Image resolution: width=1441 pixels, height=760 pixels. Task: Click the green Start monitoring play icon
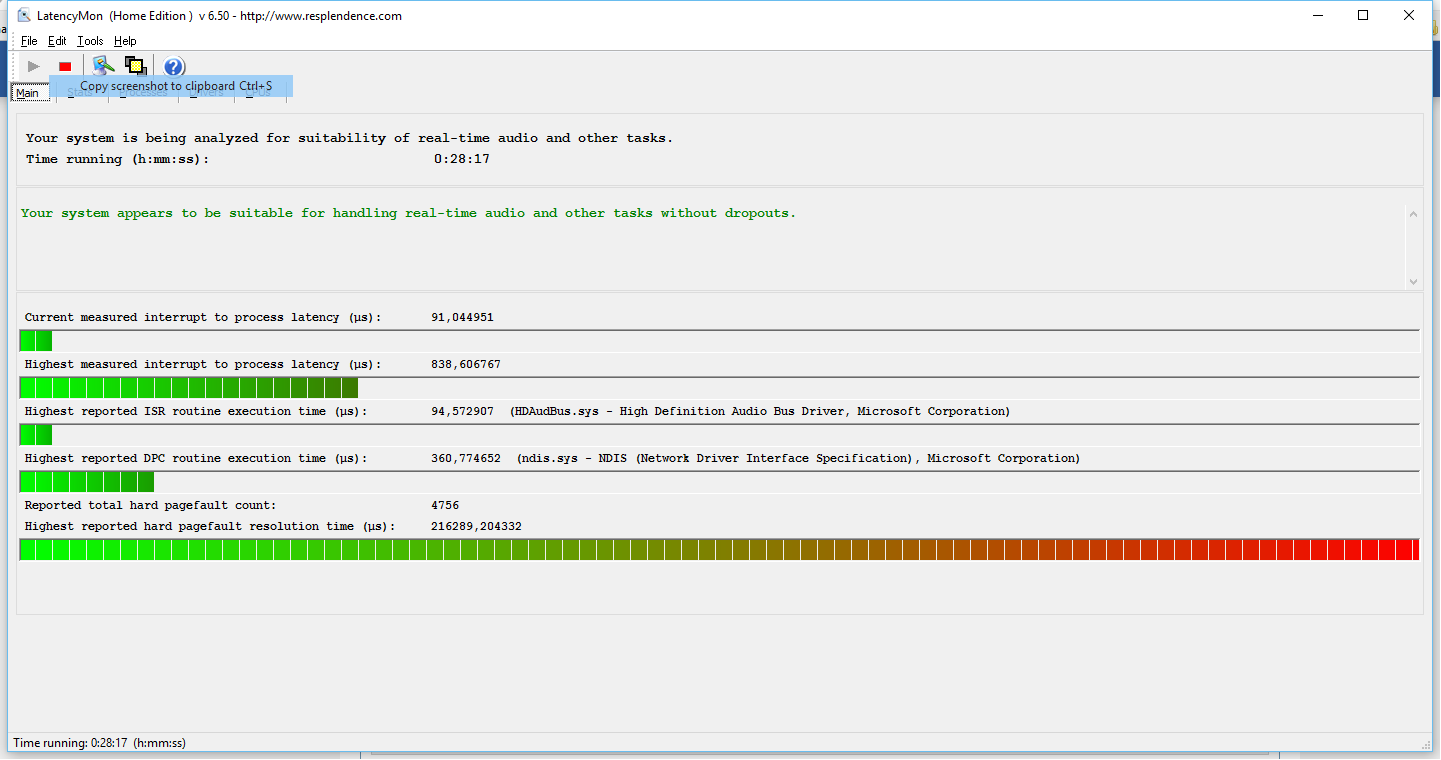[x=34, y=66]
